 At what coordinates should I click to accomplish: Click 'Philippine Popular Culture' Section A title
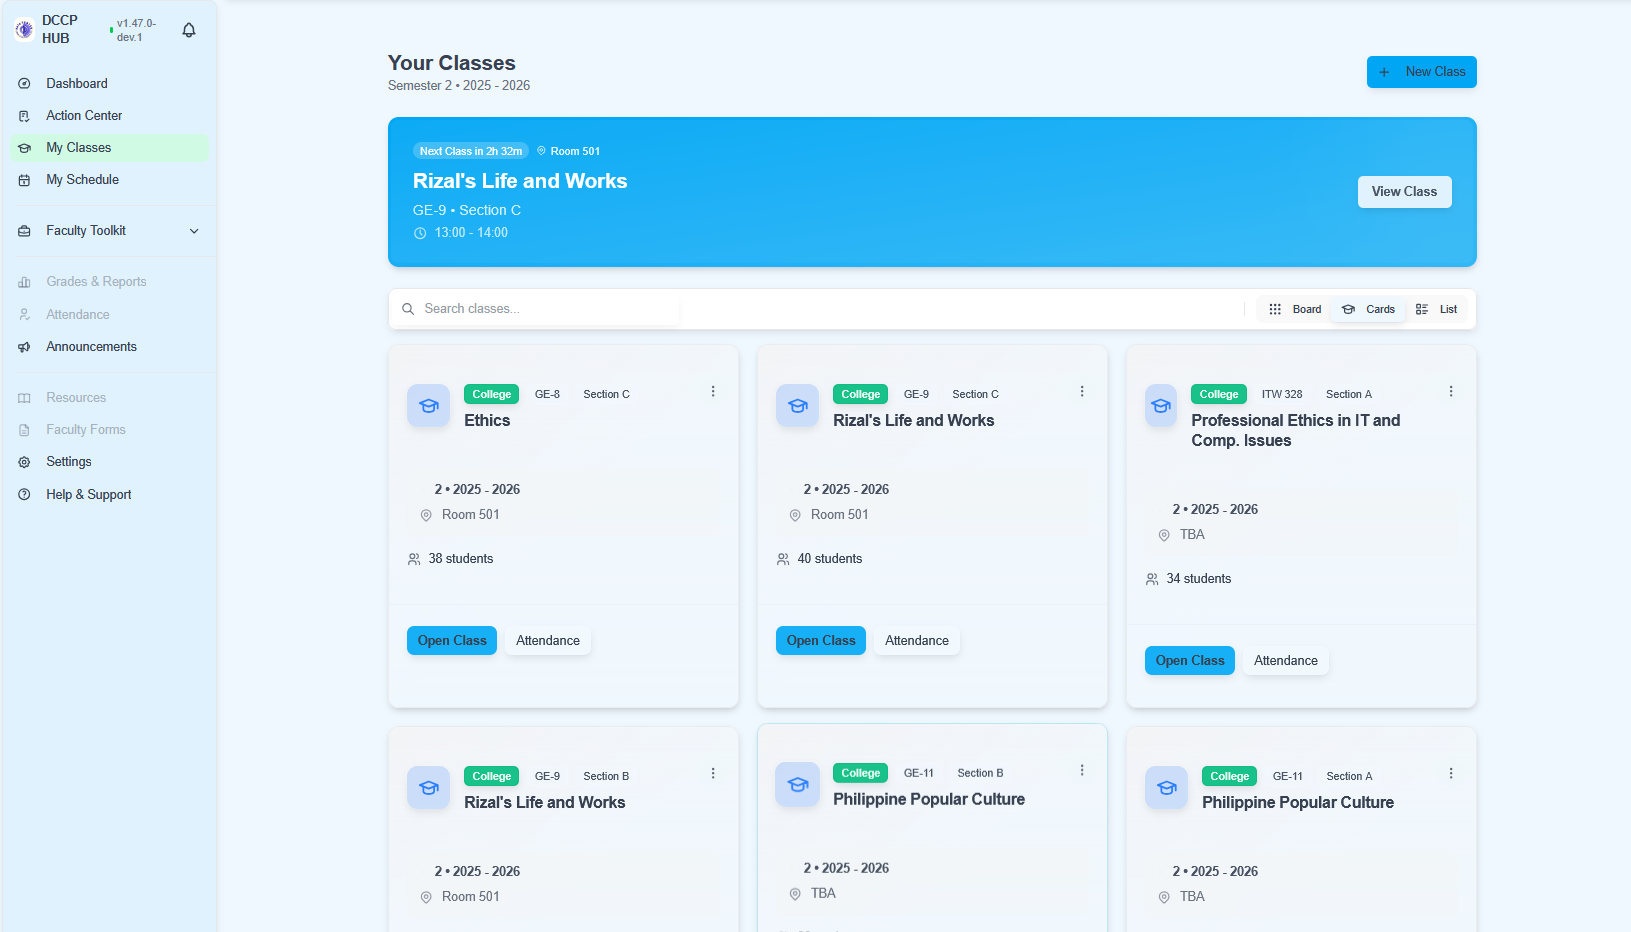coord(1298,803)
